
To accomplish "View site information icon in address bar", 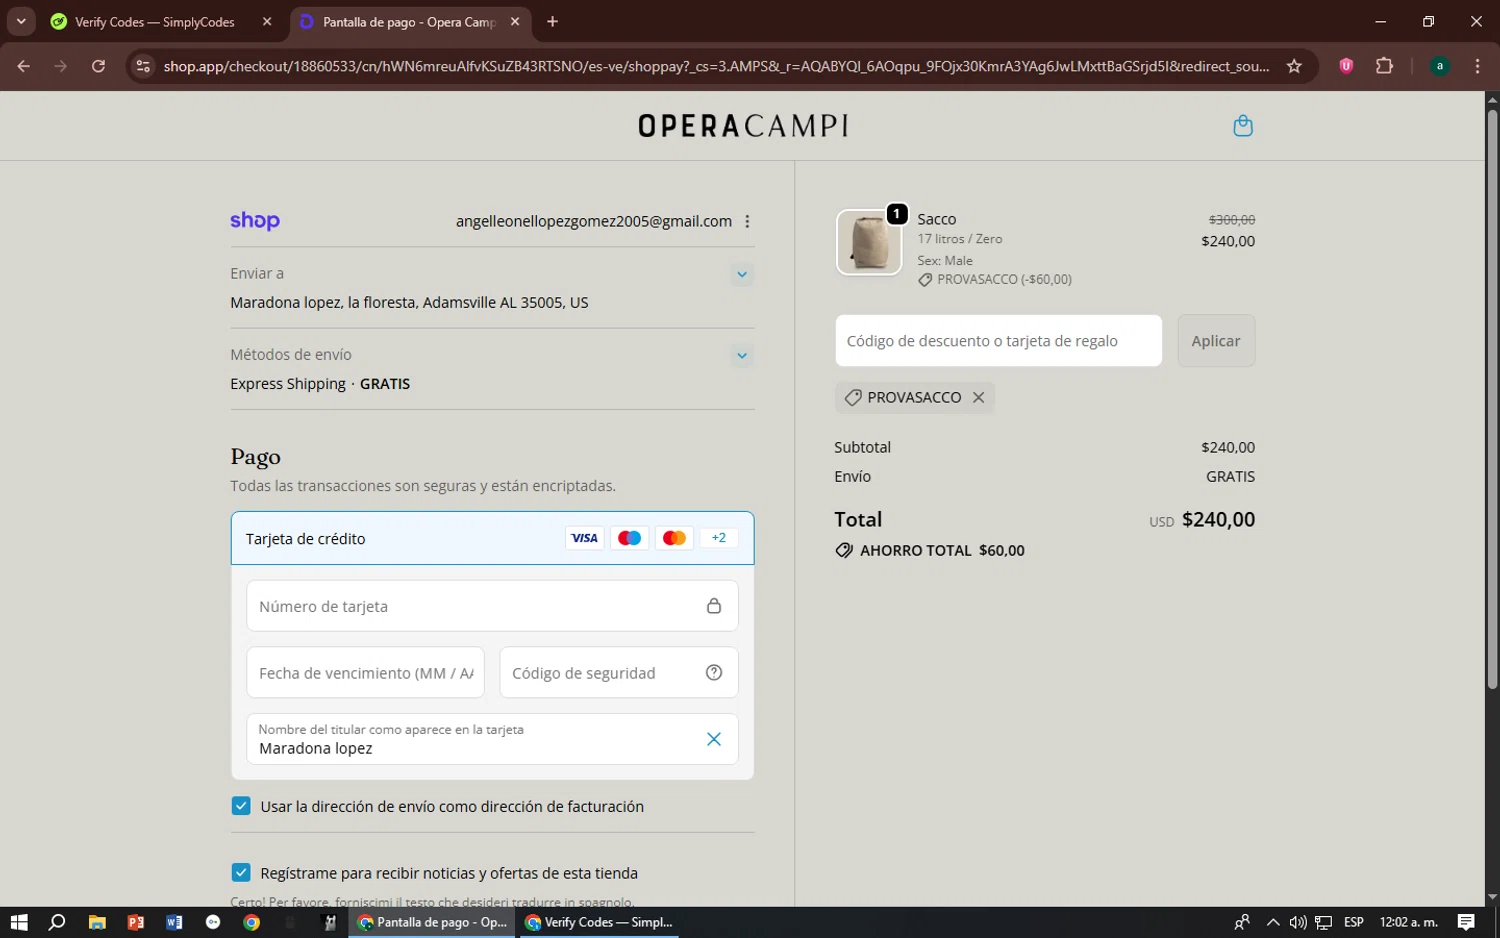I will point(143,66).
